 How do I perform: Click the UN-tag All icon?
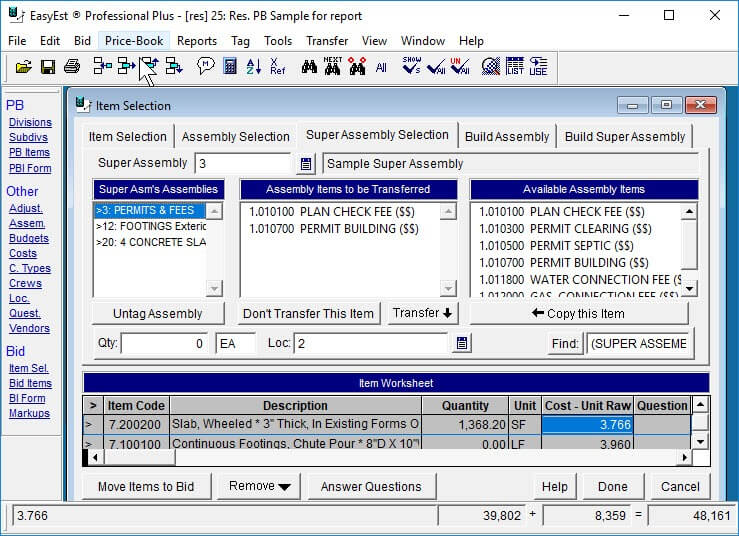(460, 66)
